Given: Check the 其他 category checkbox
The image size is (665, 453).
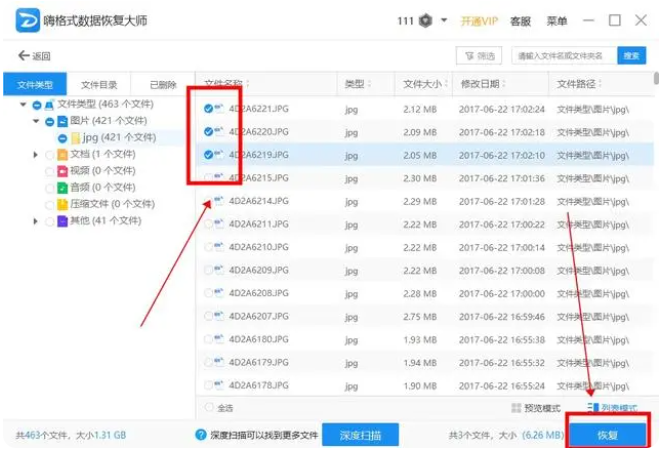Looking at the screenshot, I should tap(50, 221).
